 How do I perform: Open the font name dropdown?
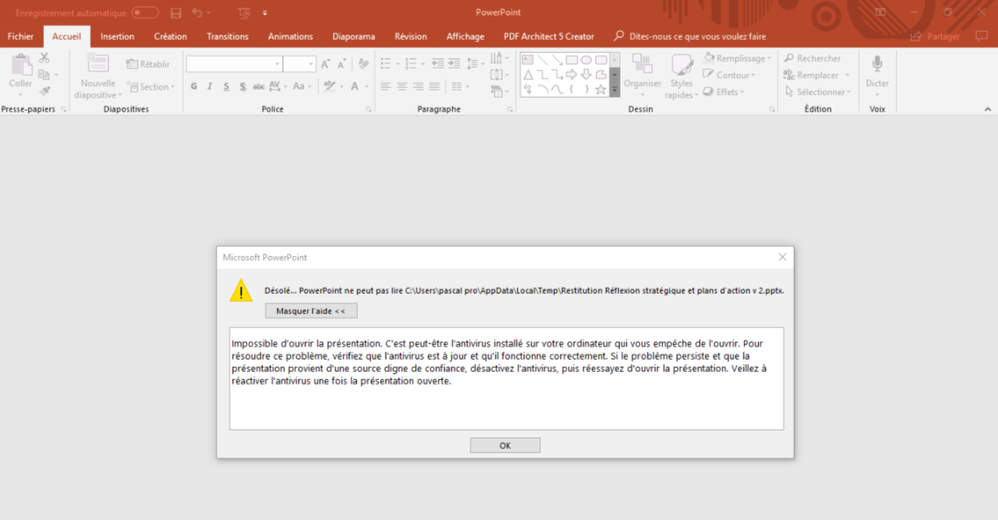(275, 64)
